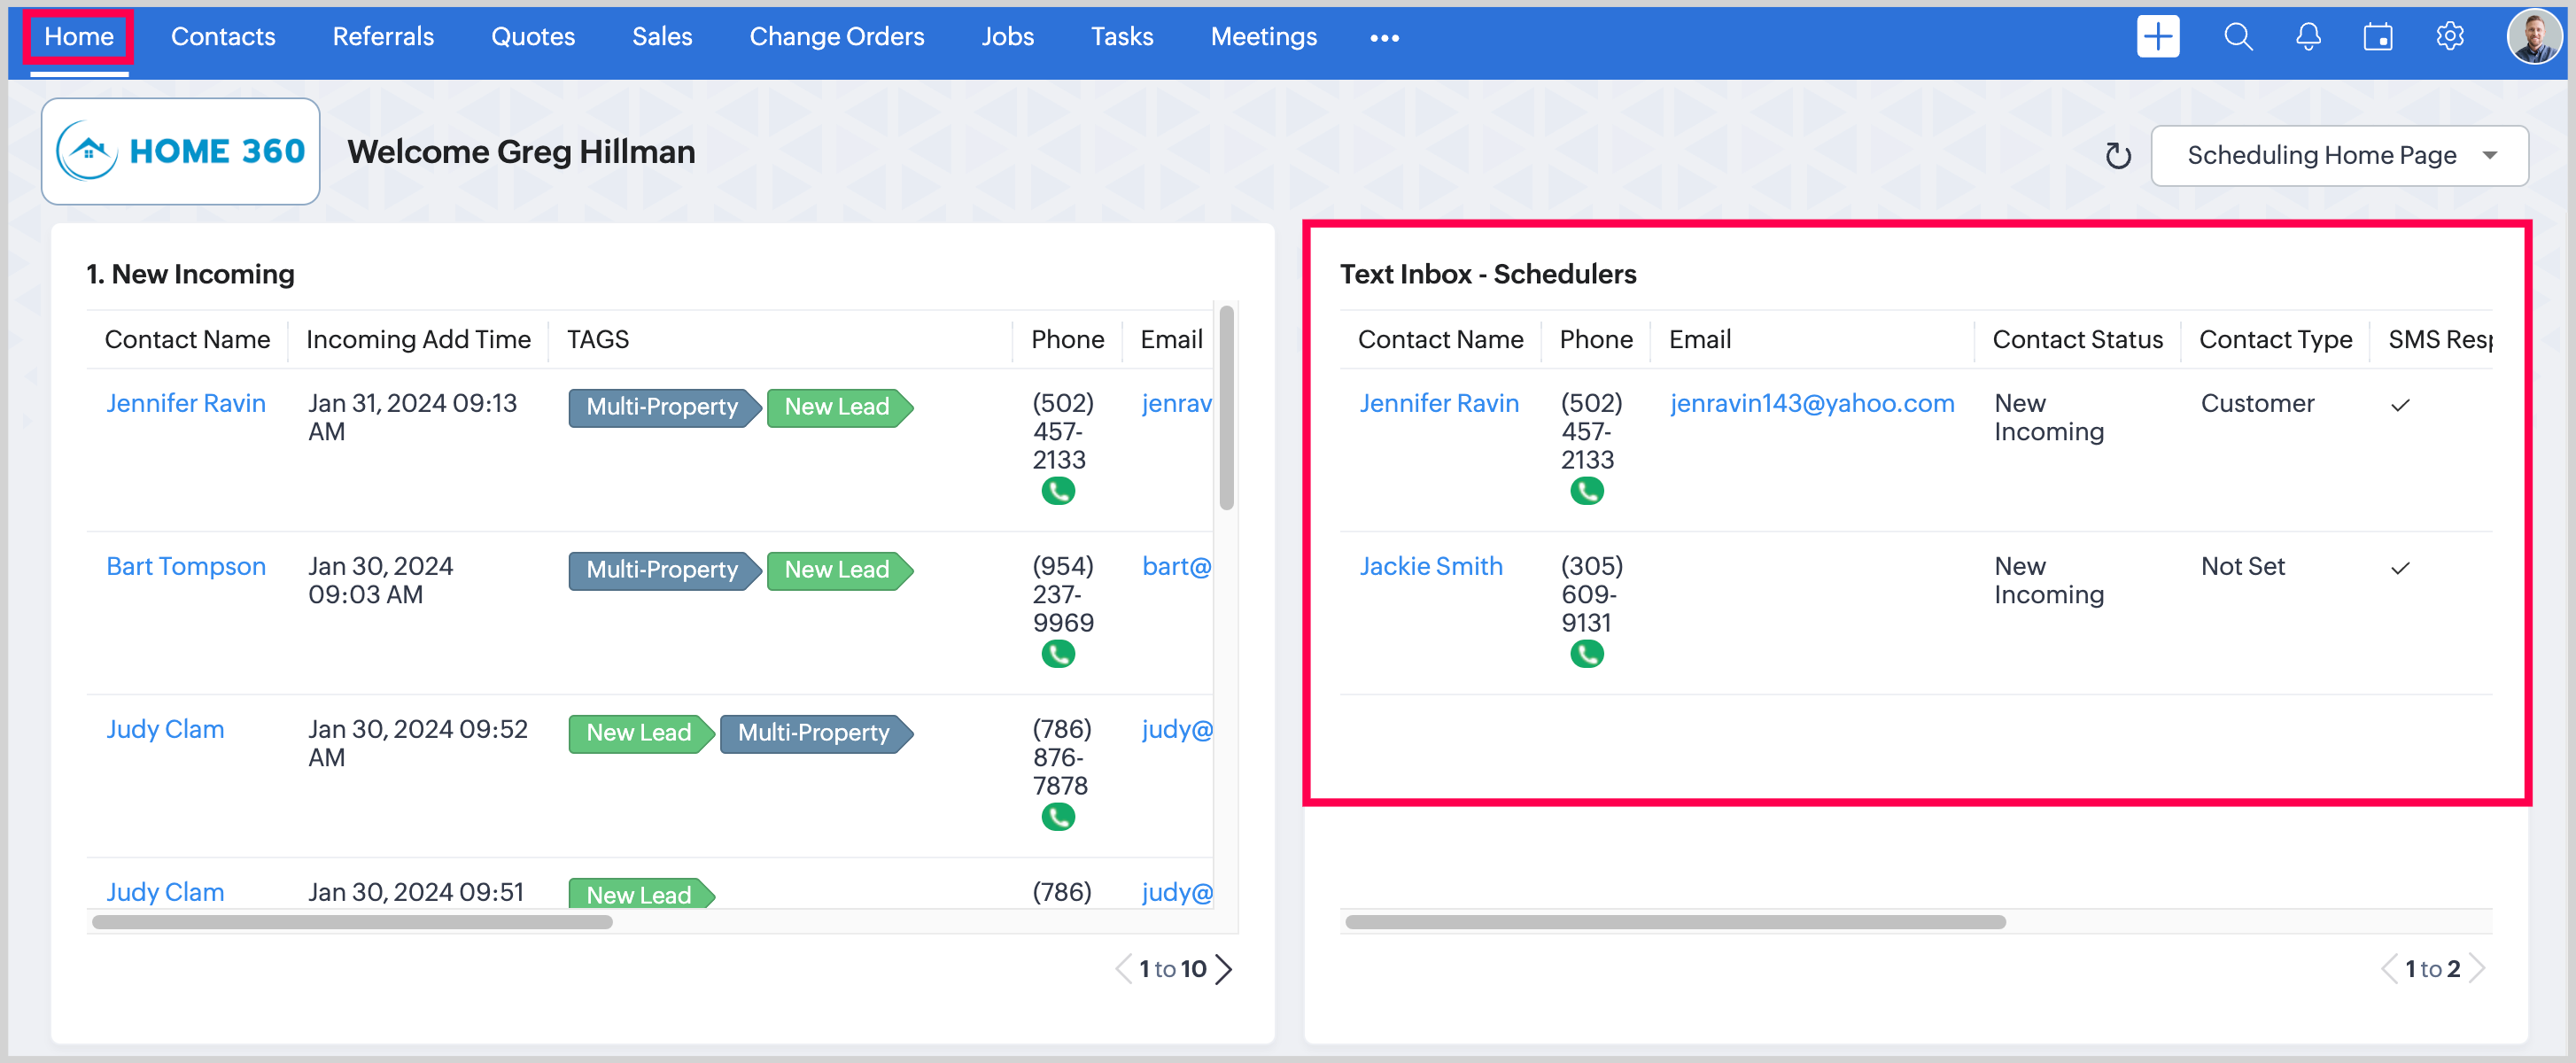Open the settings gear icon
This screenshot has width=2576, height=1063.
click(2448, 37)
